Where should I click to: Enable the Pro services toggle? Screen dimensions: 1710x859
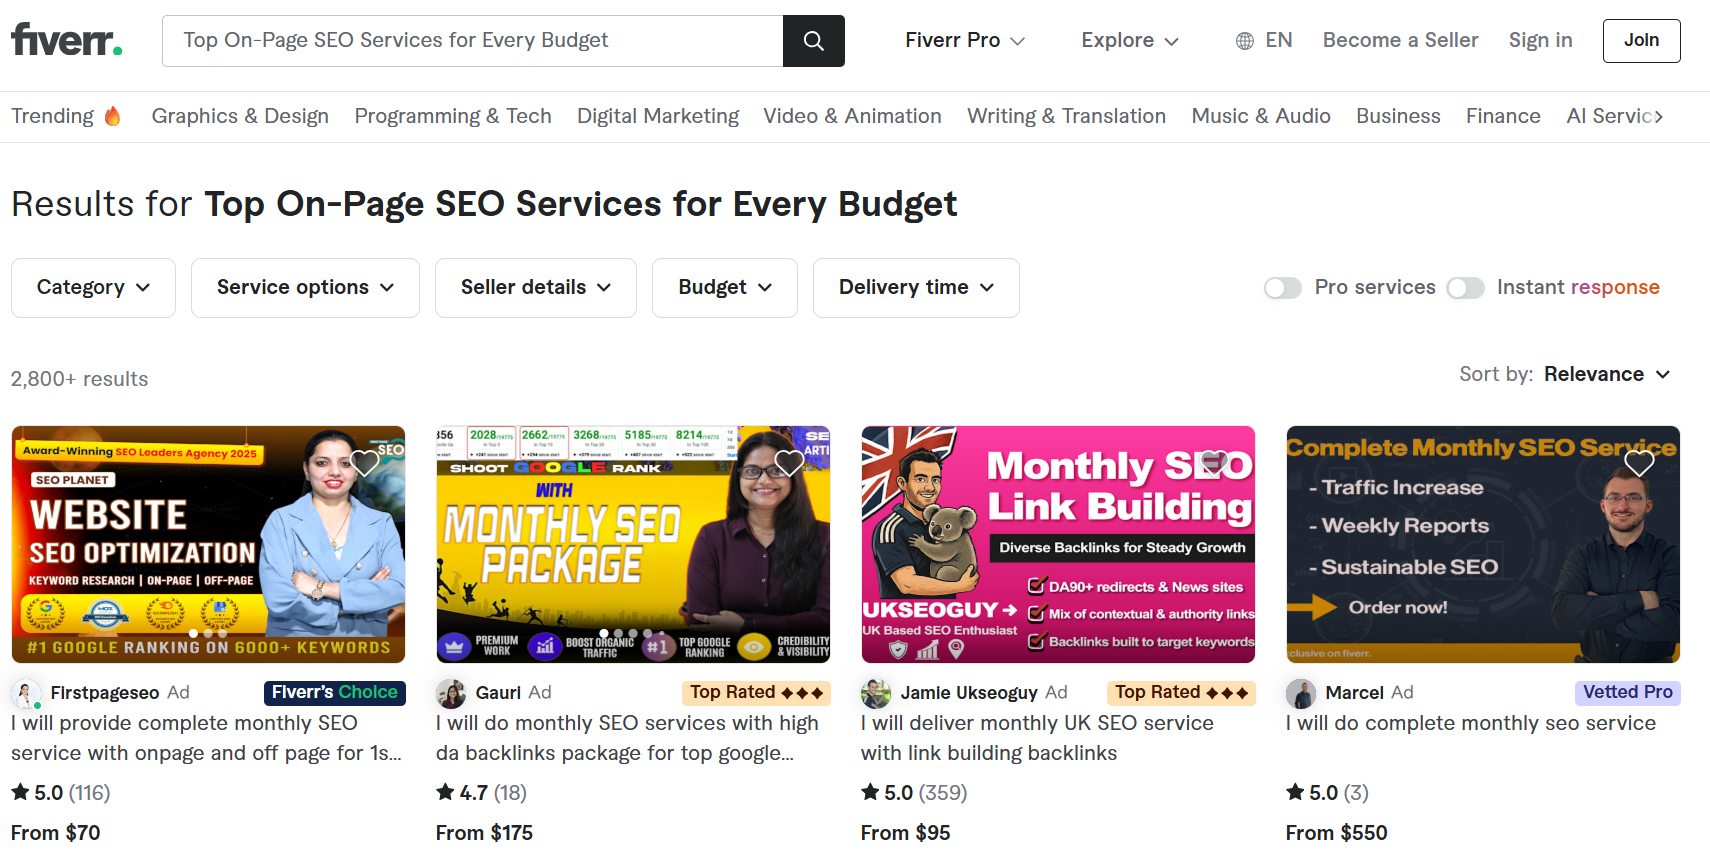1283,288
